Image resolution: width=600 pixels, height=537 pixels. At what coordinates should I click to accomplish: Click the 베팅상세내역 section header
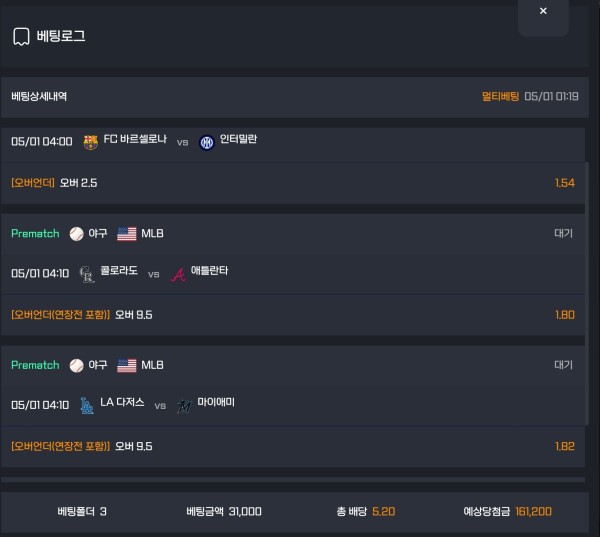point(39,96)
